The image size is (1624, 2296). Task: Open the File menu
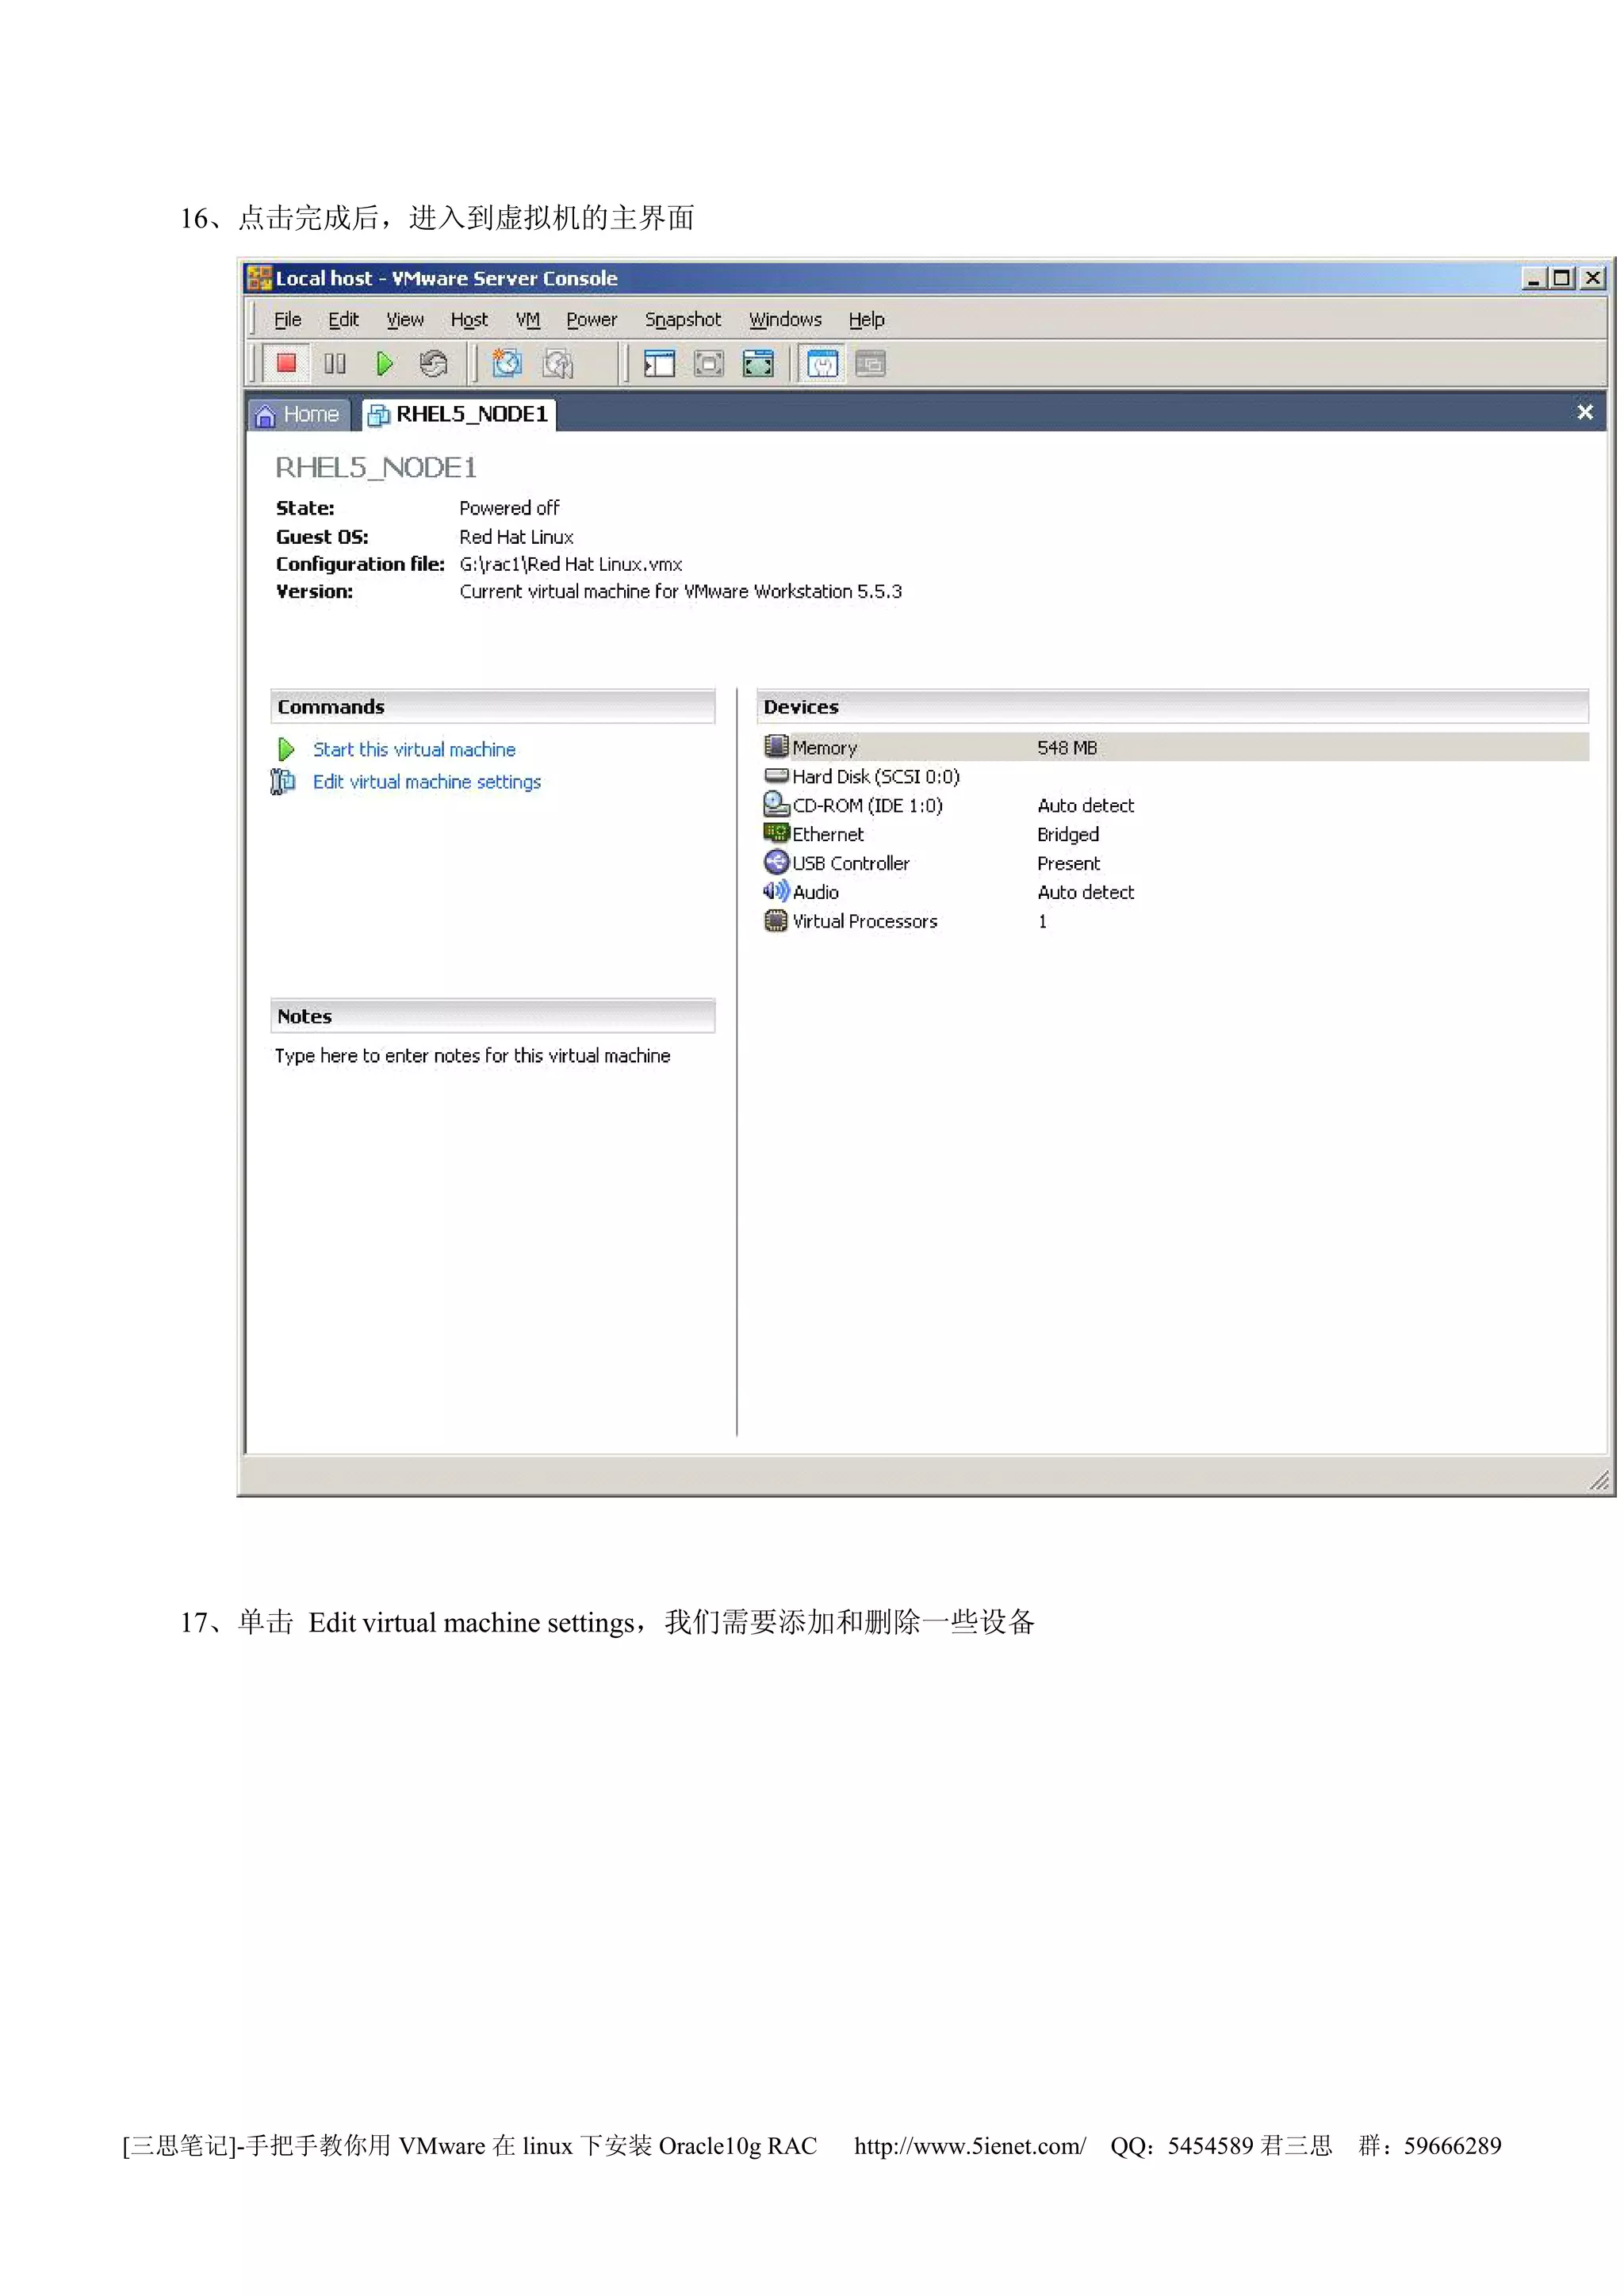[x=287, y=320]
